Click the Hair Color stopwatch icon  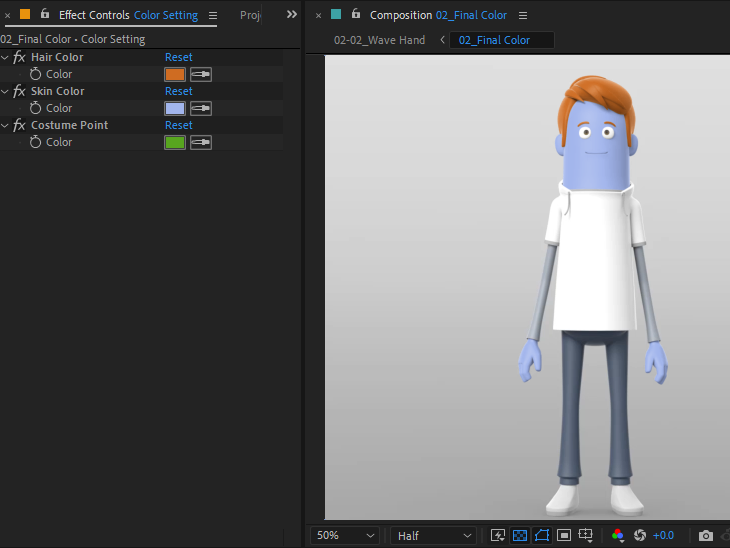35,74
